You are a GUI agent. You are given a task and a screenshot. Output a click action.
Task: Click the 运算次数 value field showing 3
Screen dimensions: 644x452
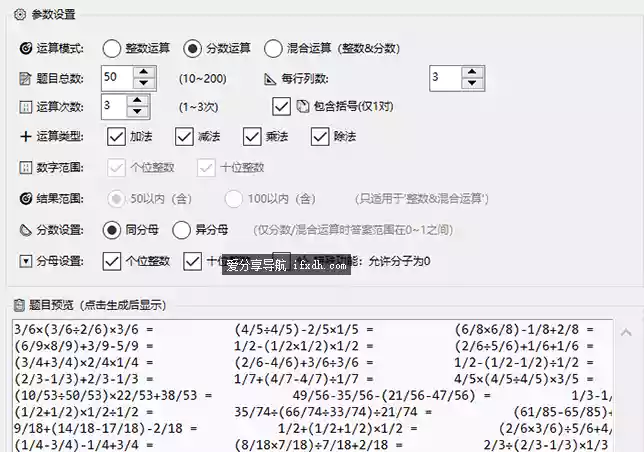pyautogui.click(x=114, y=106)
